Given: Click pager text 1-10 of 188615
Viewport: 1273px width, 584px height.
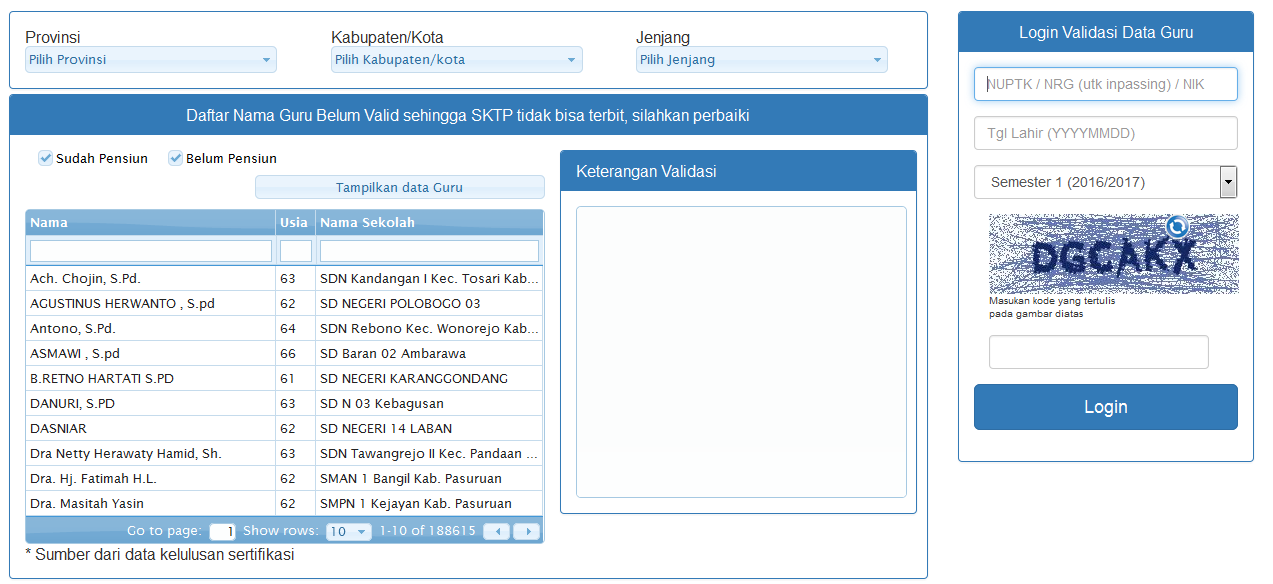Looking at the screenshot, I should coord(428,531).
